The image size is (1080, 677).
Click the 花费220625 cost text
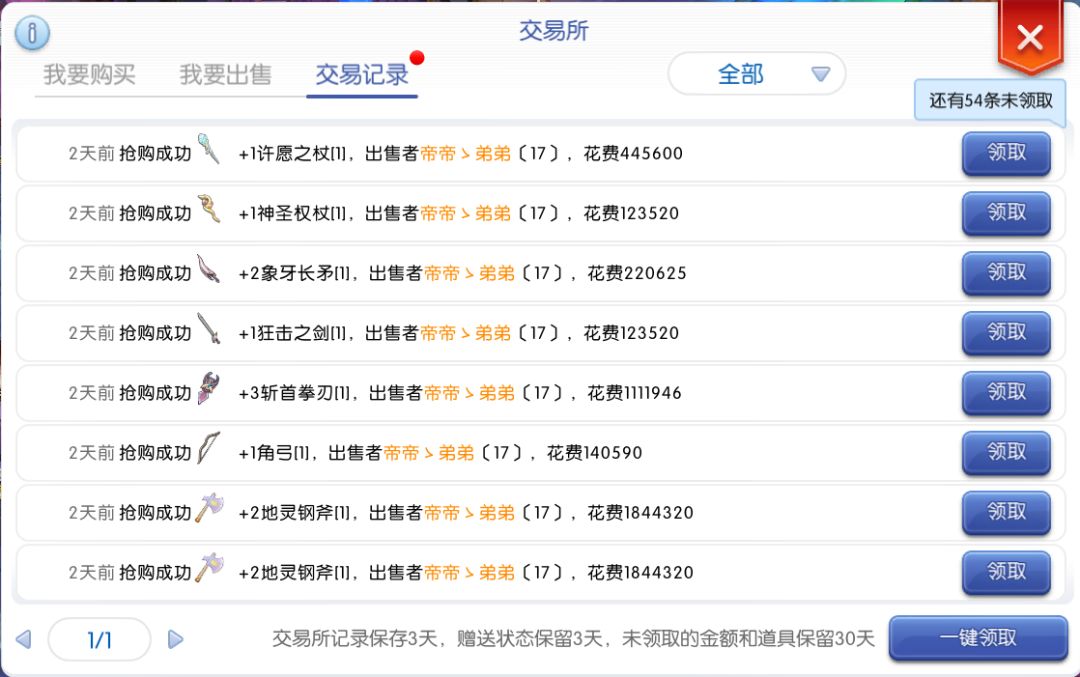(637, 273)
